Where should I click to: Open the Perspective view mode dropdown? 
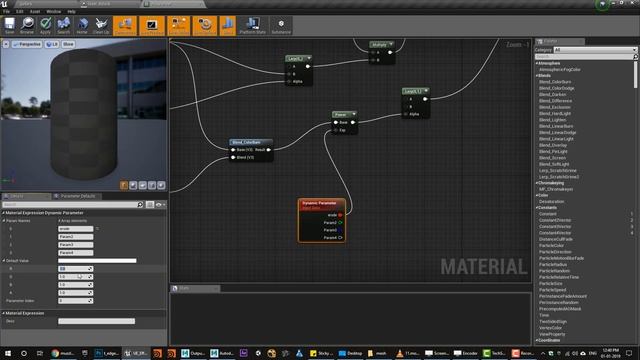click(27, 44)
